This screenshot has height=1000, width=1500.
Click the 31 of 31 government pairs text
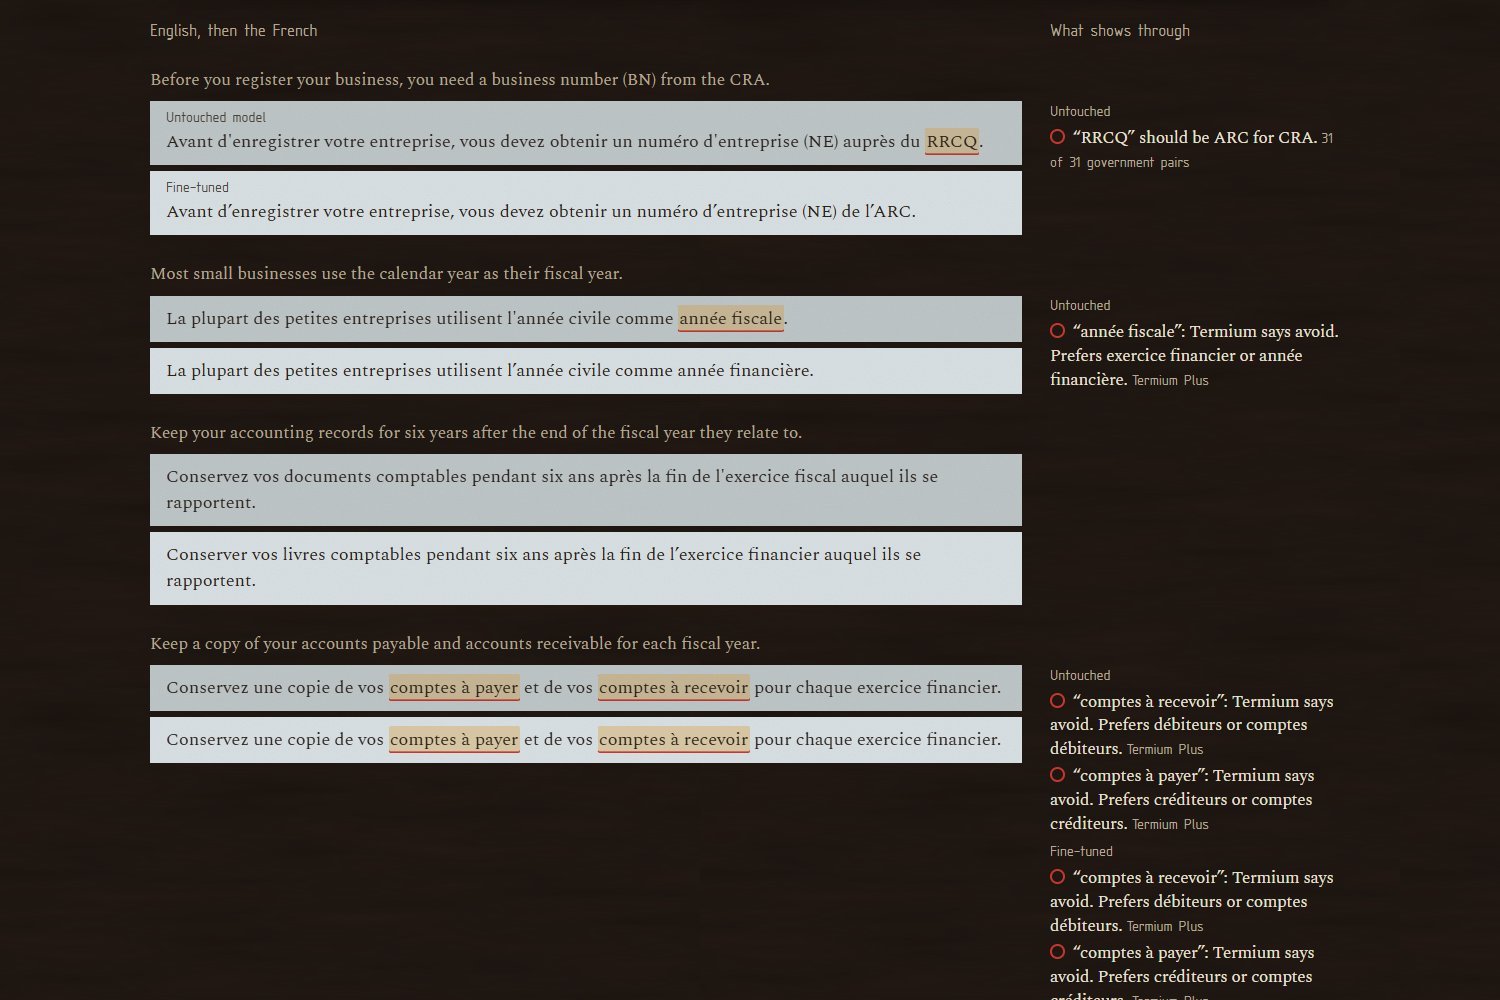point(1191,150)
